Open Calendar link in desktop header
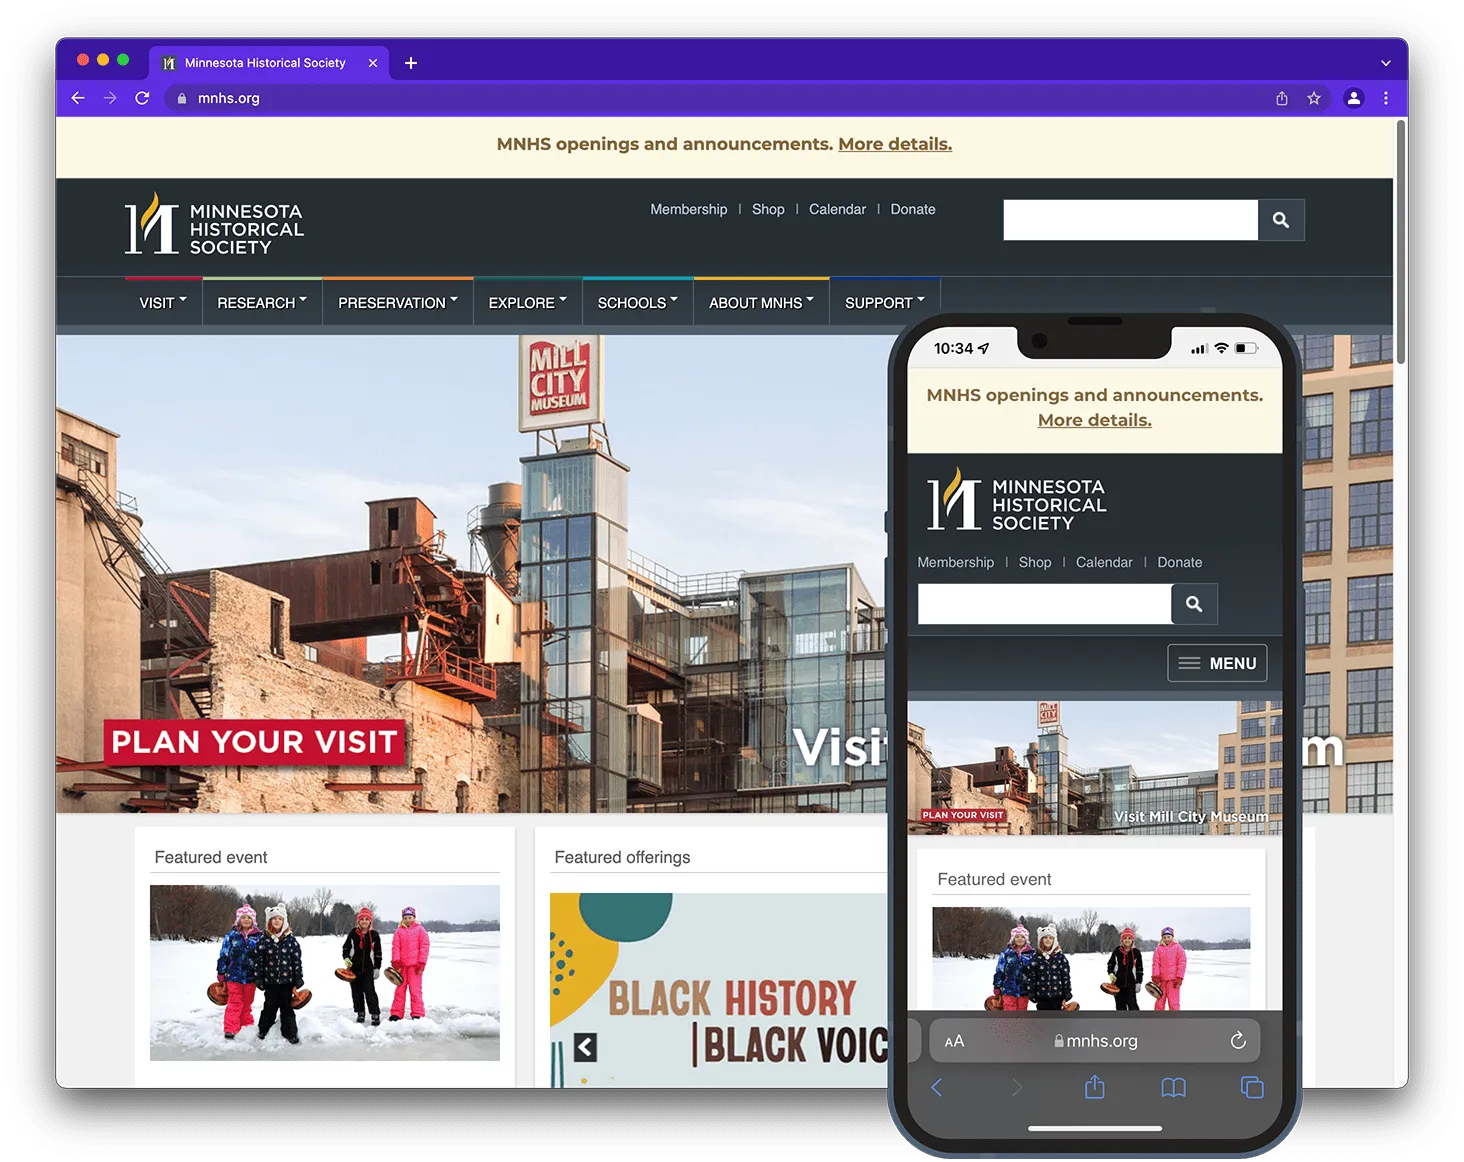This screenshot has height=1162, width=1464. point(837,209)
